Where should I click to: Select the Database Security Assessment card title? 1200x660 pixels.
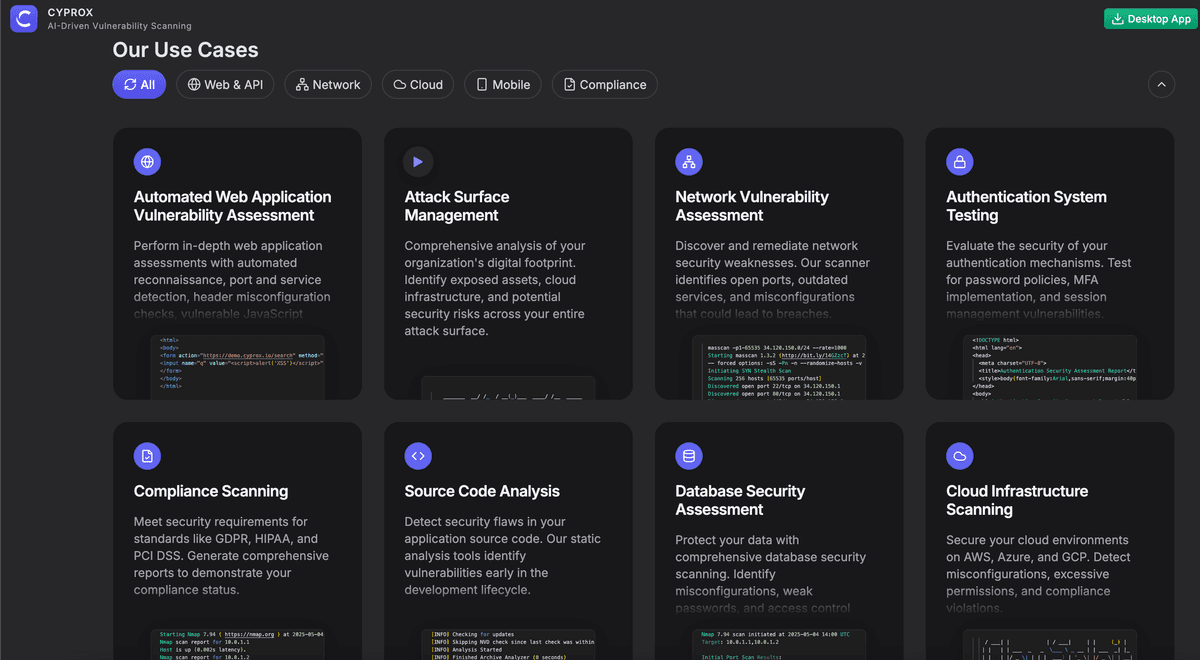740,500
